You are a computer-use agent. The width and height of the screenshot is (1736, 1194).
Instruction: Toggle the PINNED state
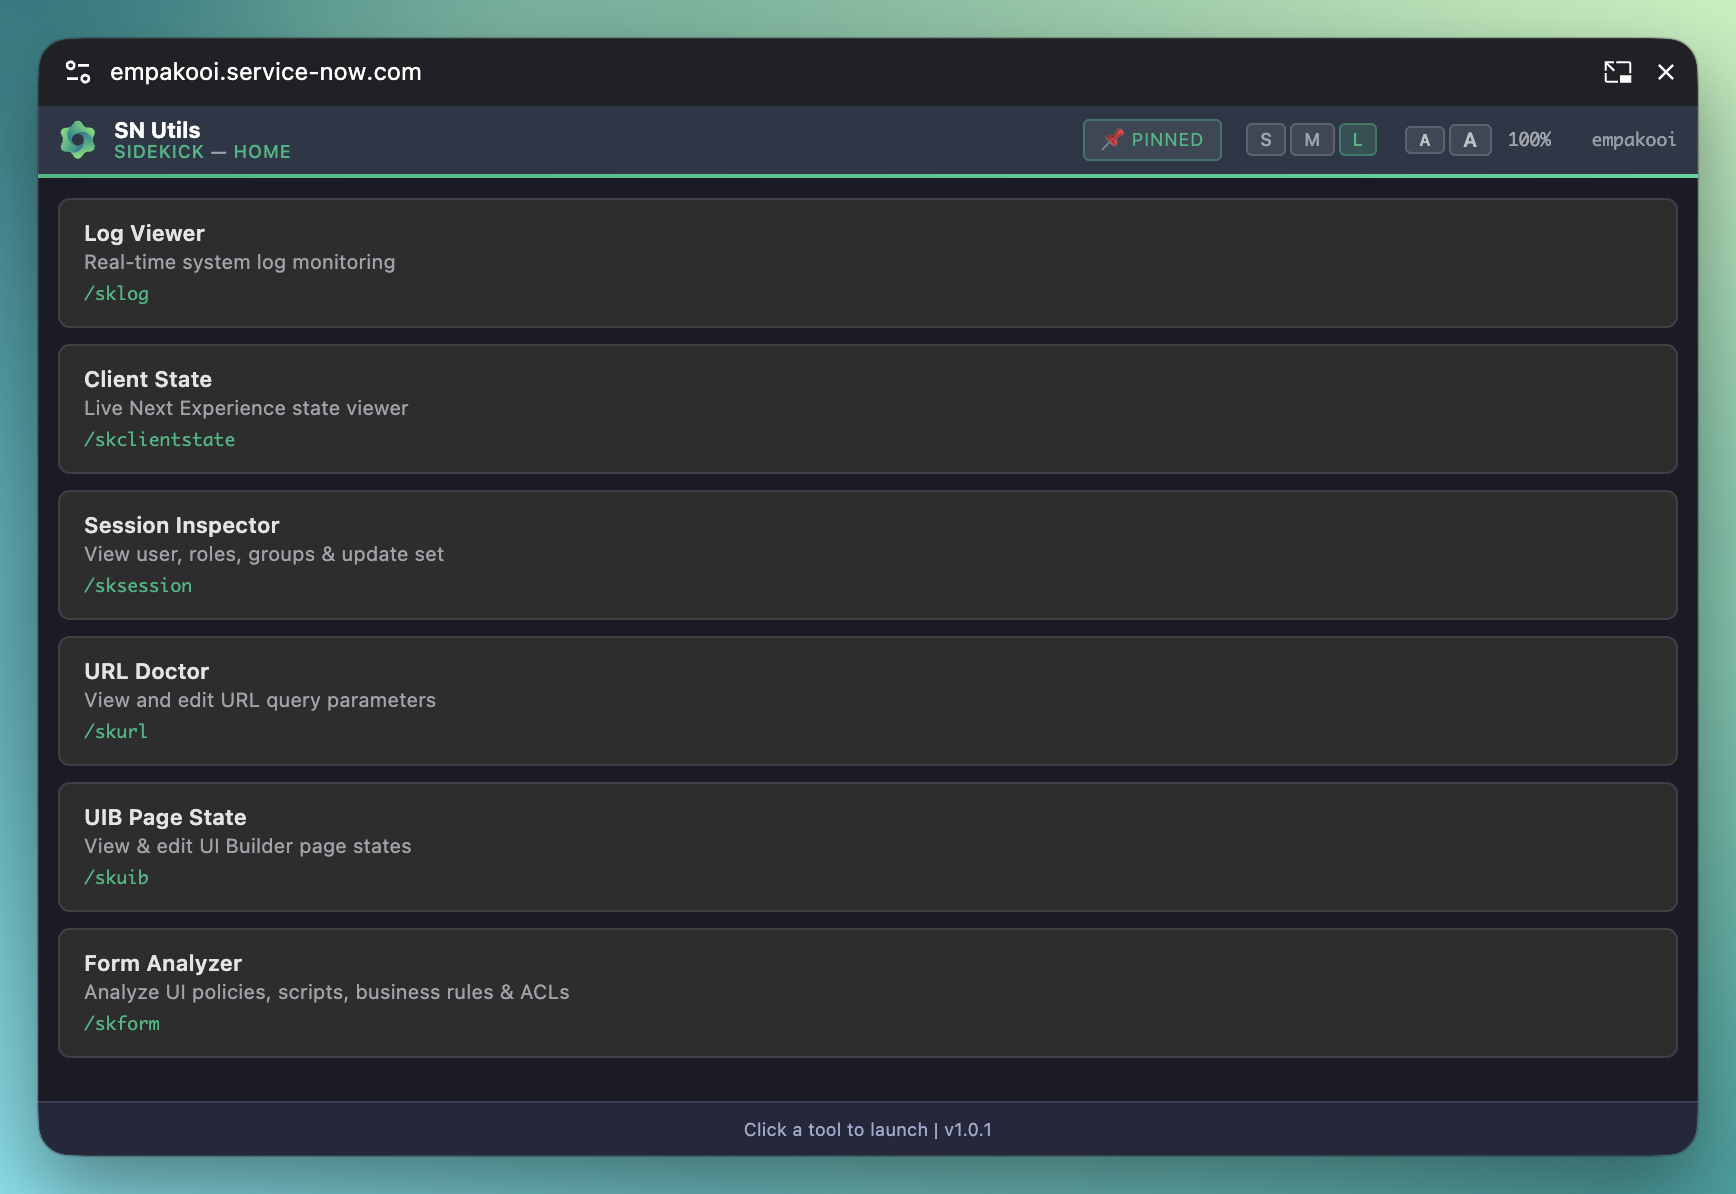tap(1151, 139)
